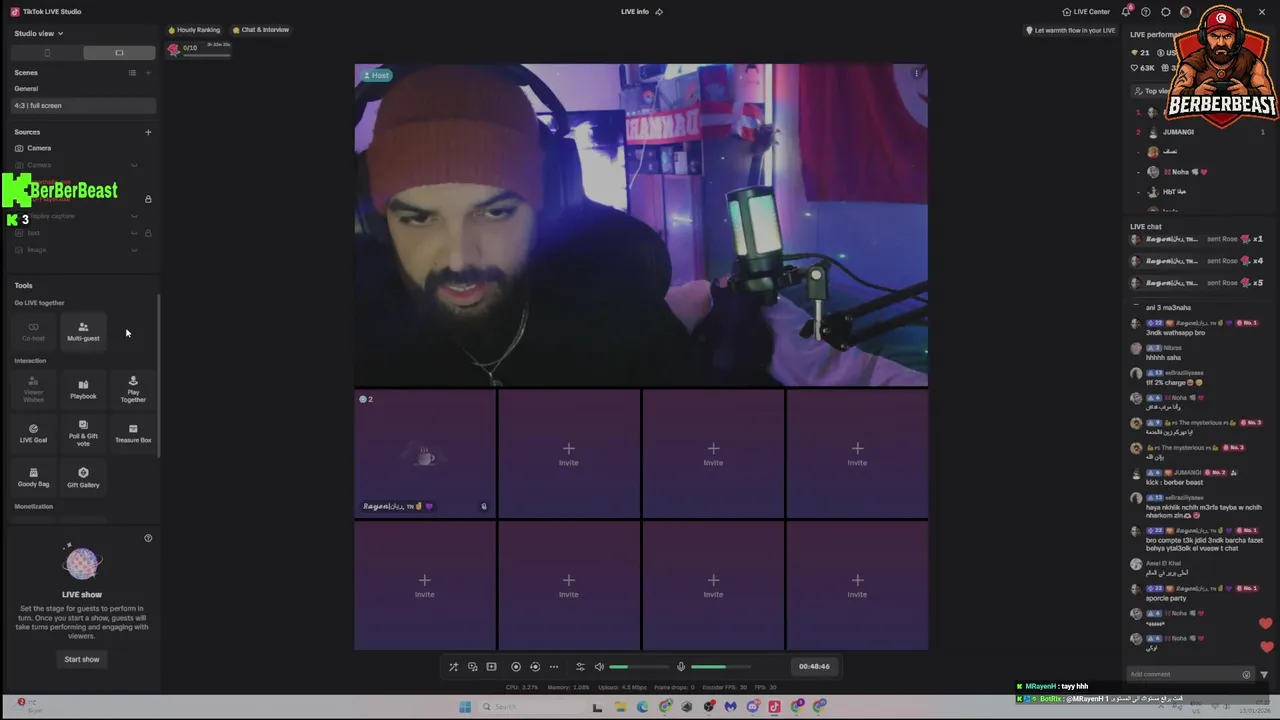Click top viewer HbT

(1198, 192)
